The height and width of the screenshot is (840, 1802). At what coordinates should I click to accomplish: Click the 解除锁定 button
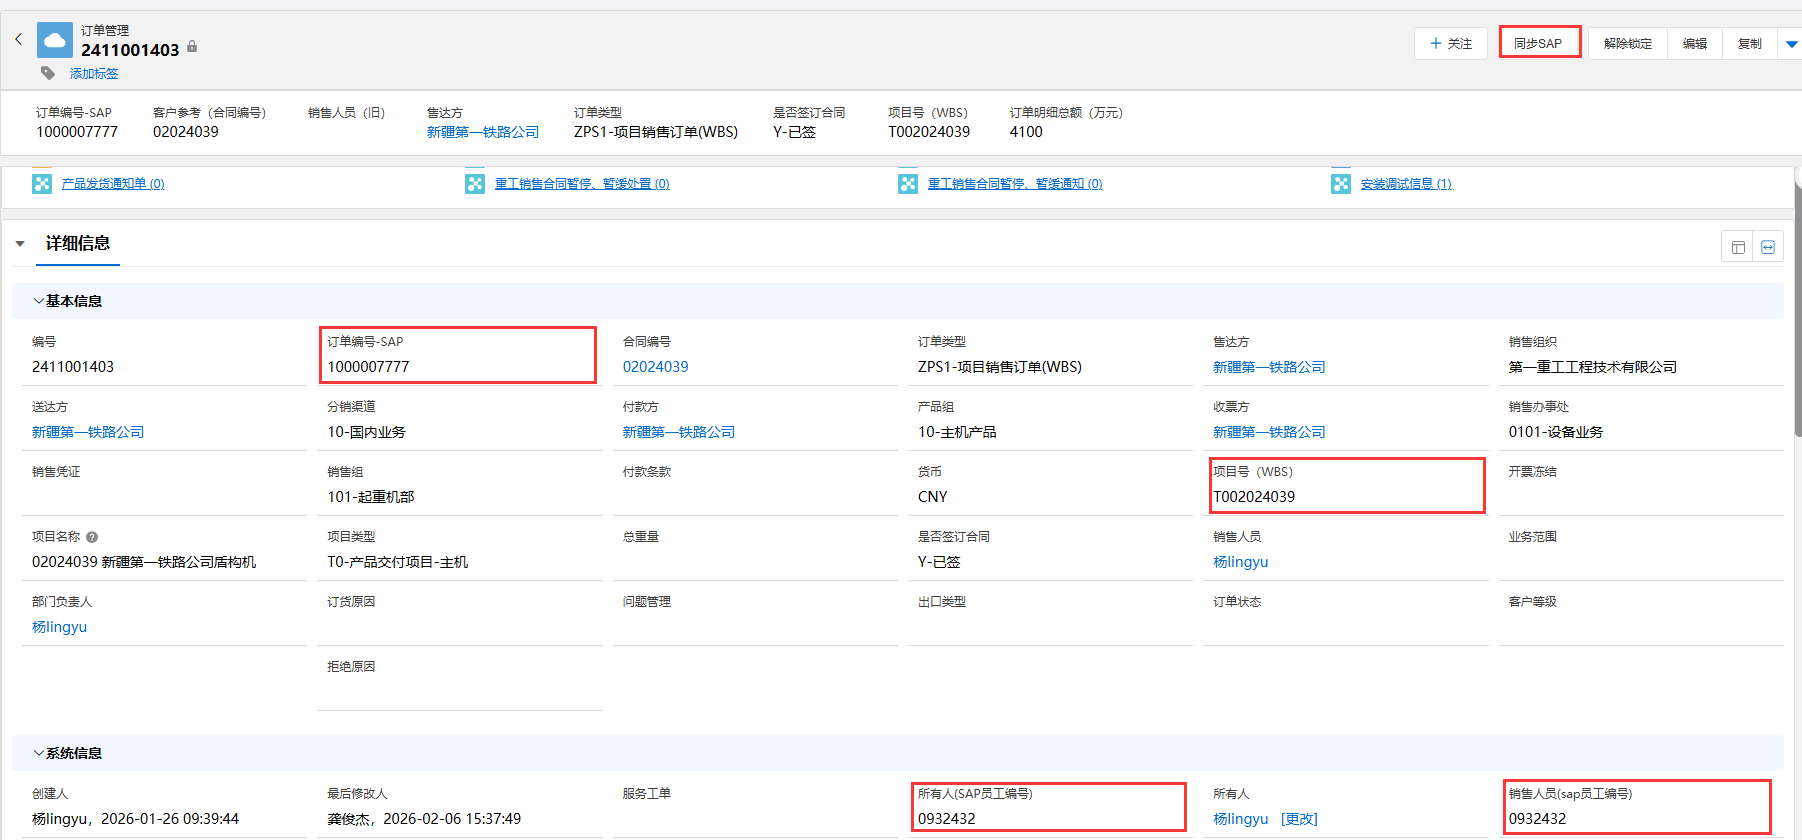[x=1627, y=44]
